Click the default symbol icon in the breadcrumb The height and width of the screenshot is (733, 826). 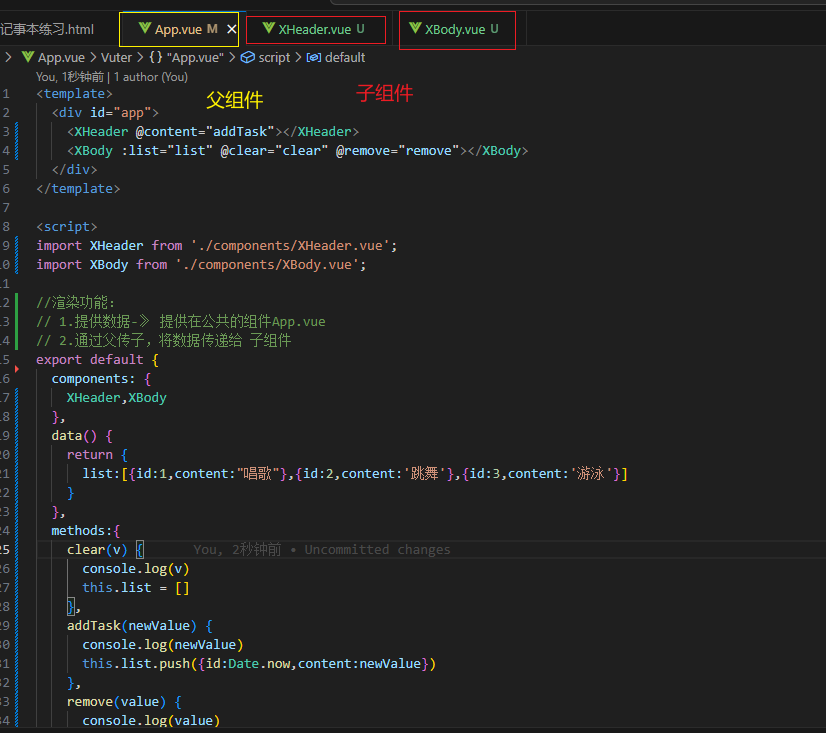click(314, 57)
